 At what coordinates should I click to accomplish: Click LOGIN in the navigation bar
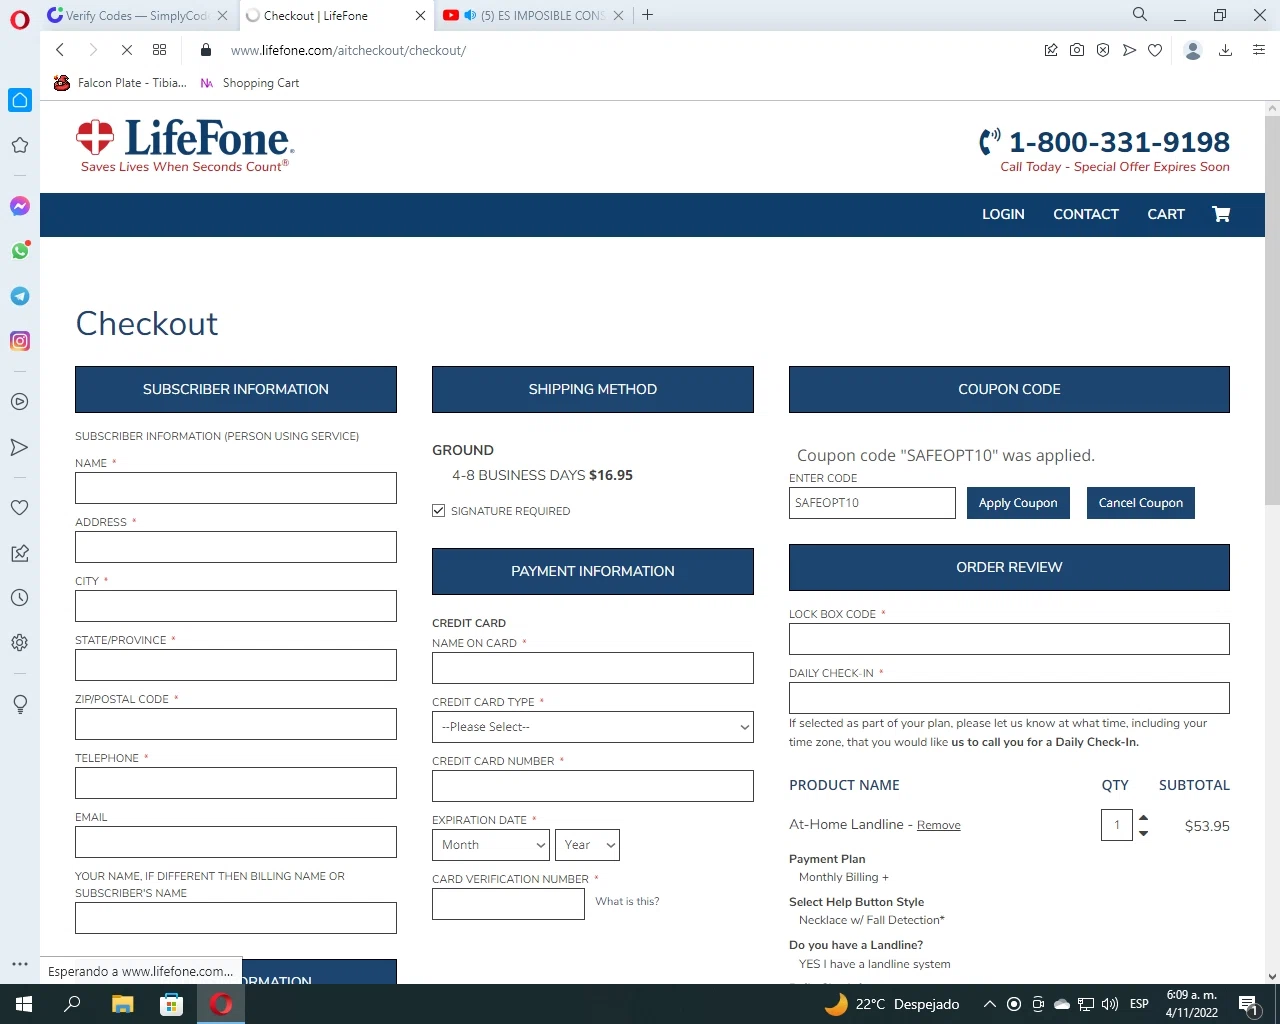coord(1003,214)
